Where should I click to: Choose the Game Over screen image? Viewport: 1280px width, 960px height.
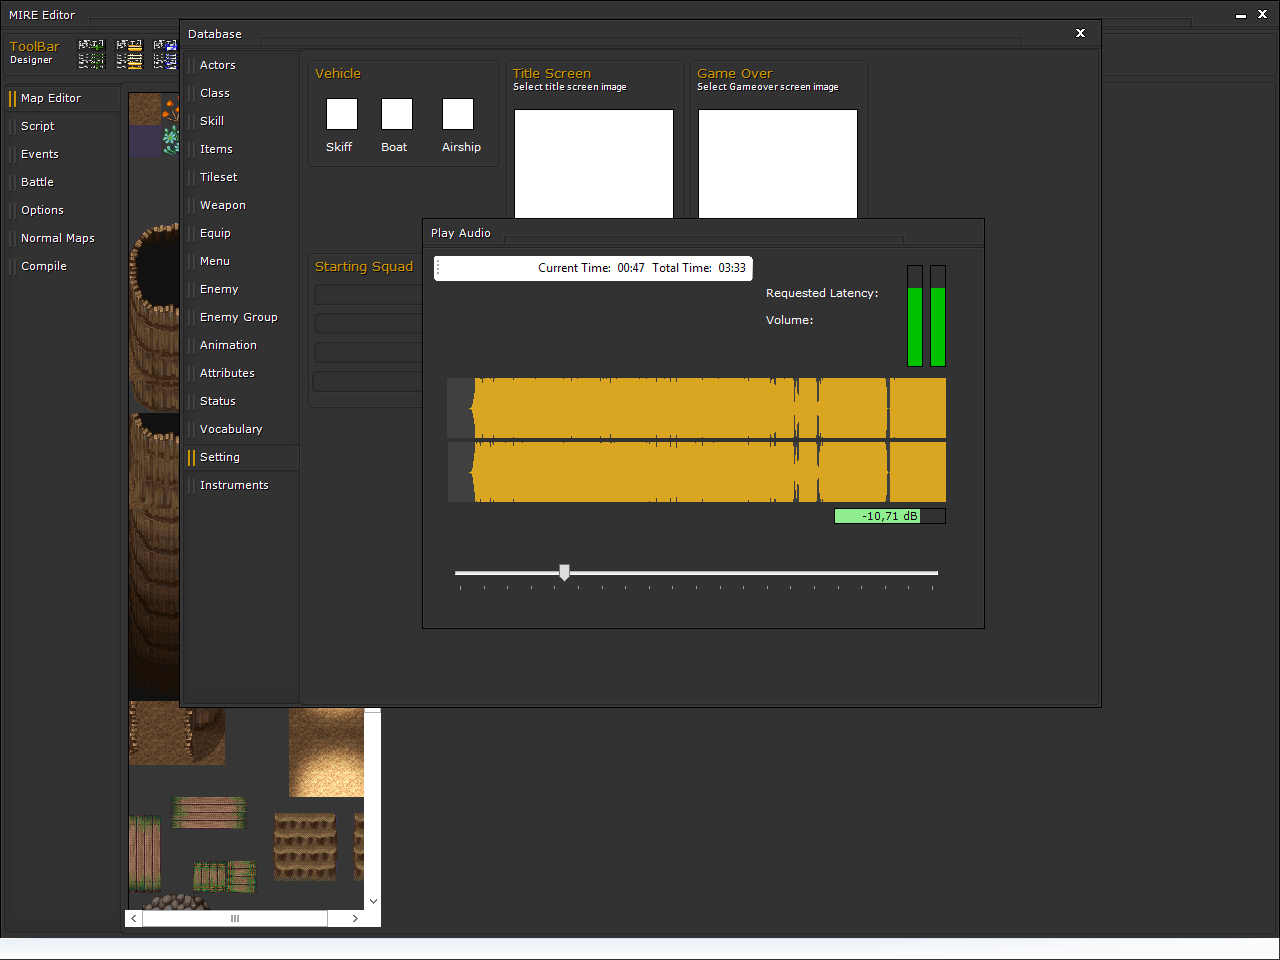pyautogui.click(x=778, y=164)
